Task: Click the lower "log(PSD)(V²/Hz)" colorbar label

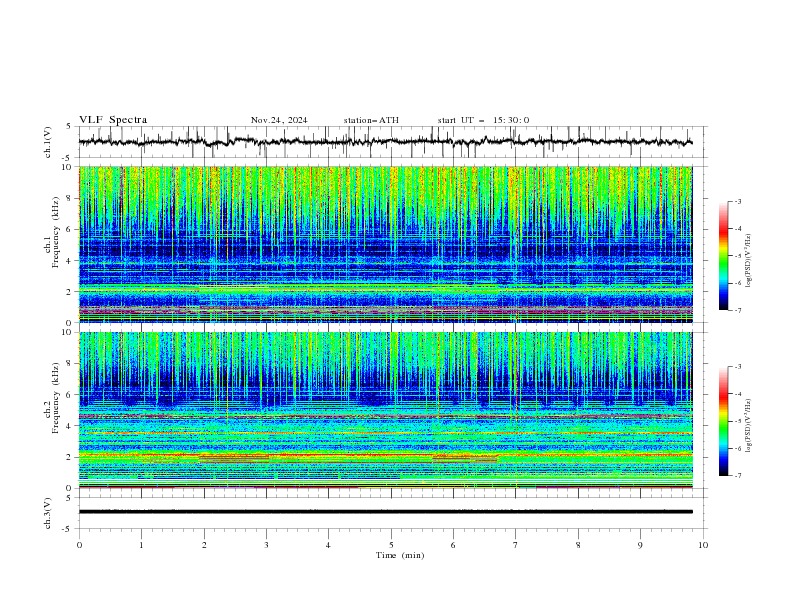Action: 748,426
